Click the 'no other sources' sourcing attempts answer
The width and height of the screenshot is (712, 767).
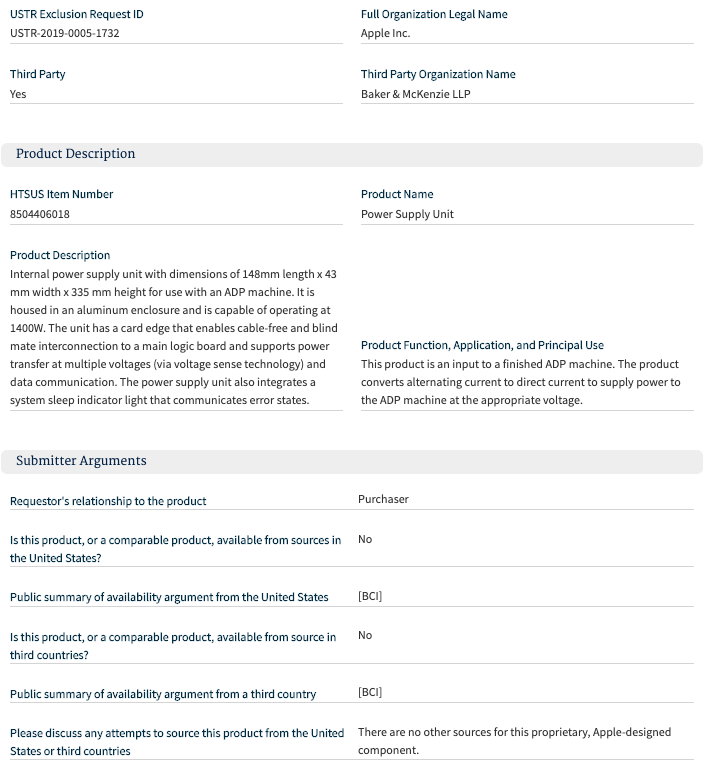click(514, 741)
